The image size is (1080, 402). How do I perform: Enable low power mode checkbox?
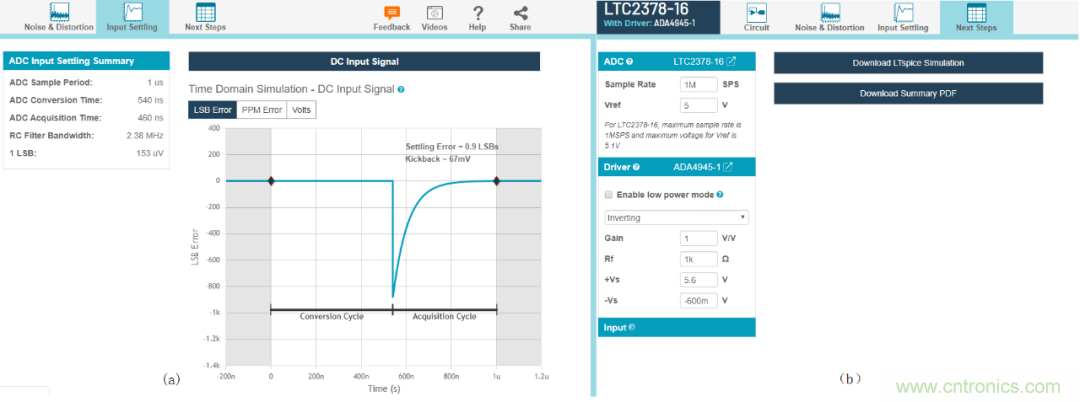tap(610, 194)
